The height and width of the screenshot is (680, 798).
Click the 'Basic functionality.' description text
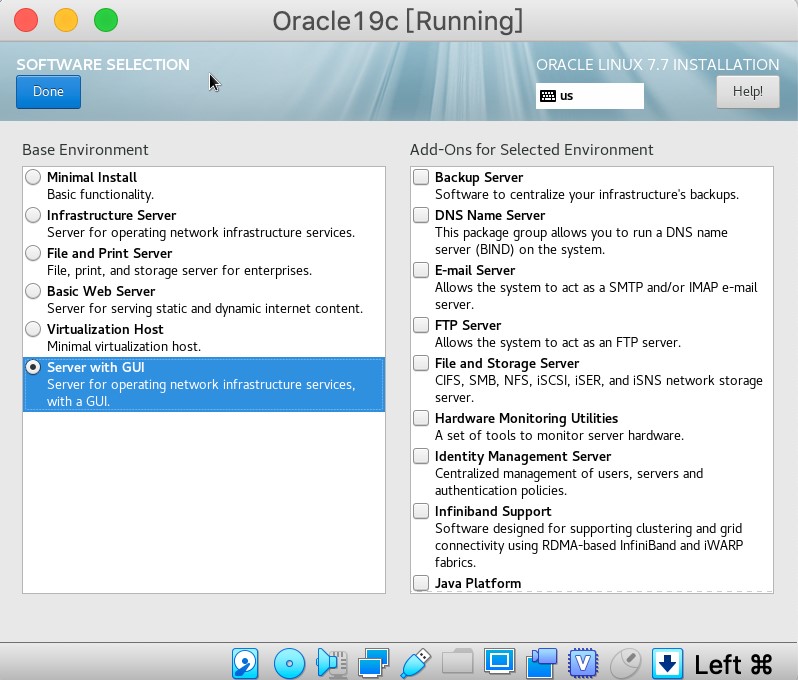point(100,194)
